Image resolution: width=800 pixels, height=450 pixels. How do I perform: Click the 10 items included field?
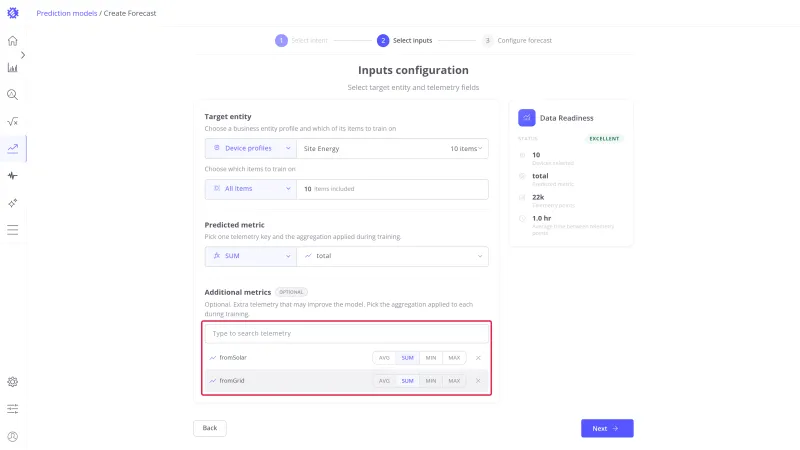point(392,189)
